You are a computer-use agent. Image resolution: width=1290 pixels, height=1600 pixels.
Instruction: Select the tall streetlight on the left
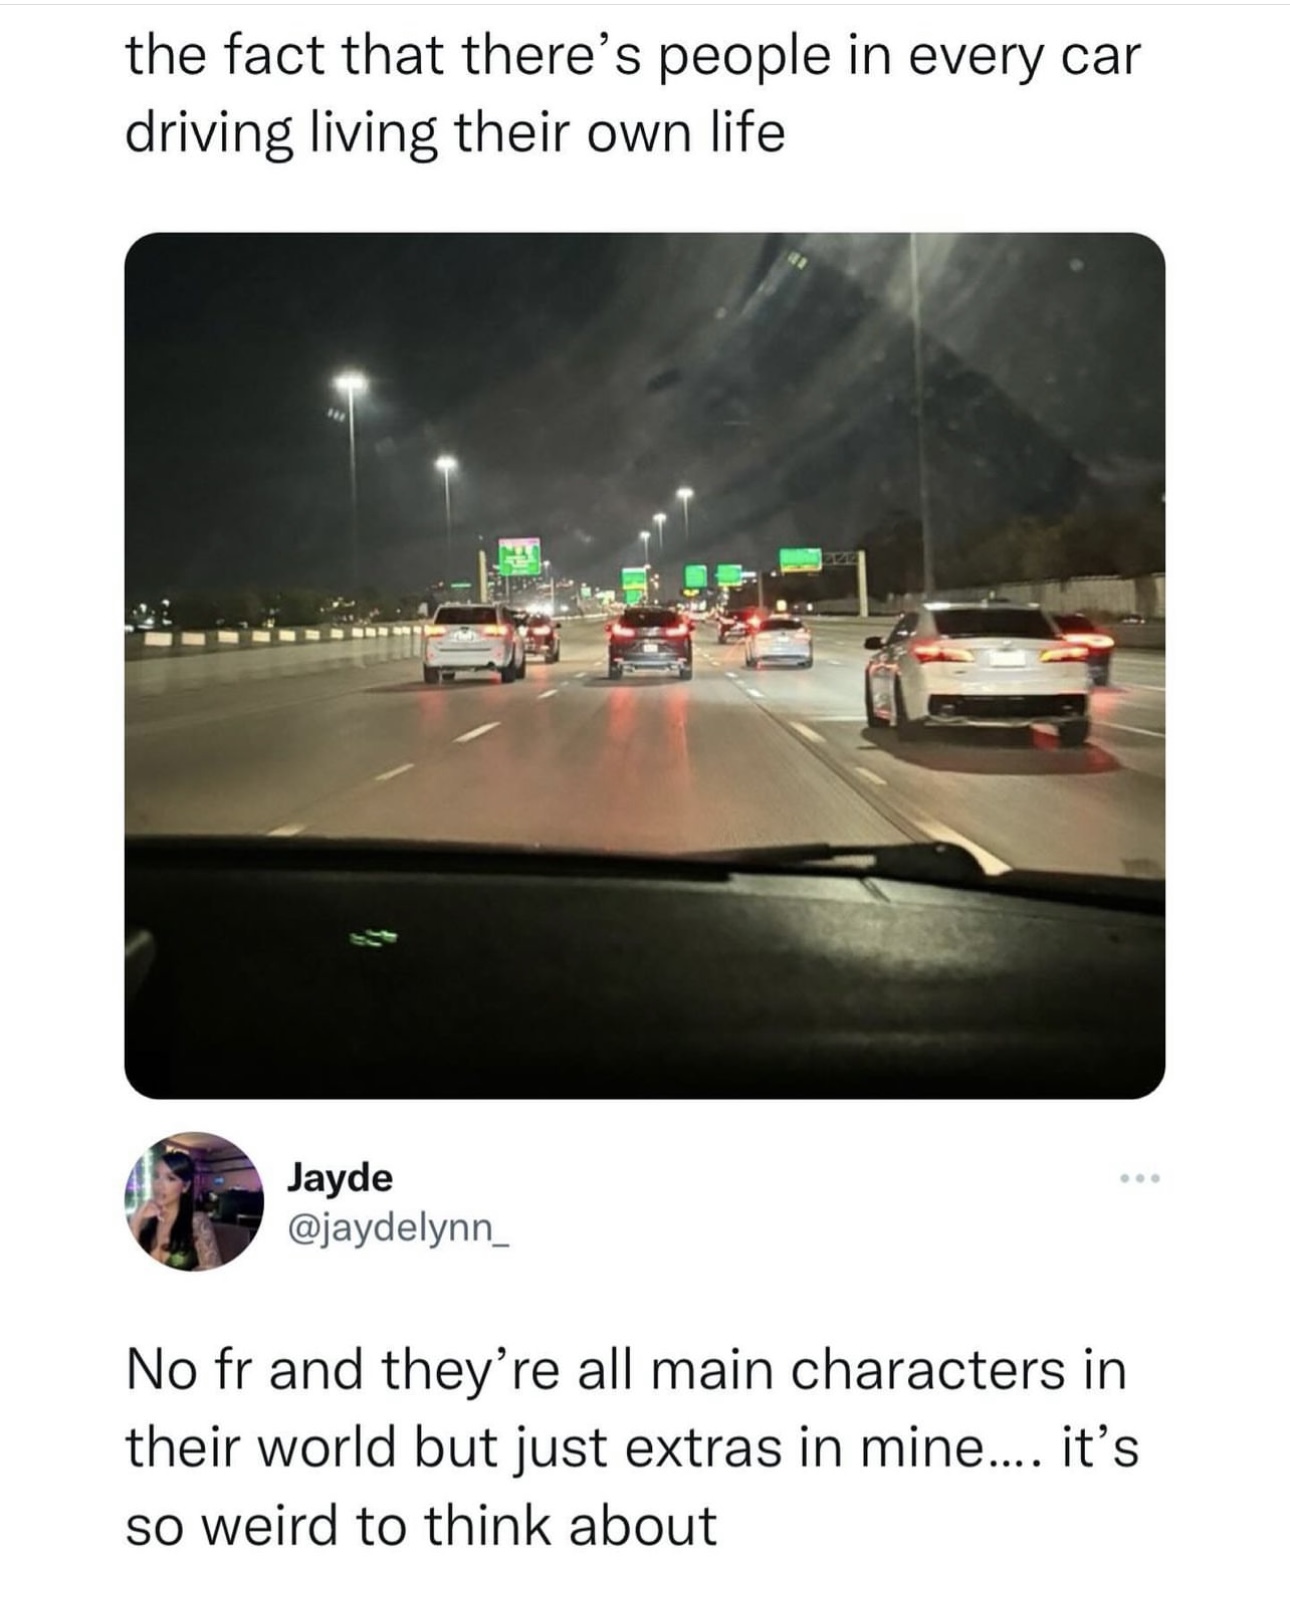pyautogui.click(x=352, y=480)
